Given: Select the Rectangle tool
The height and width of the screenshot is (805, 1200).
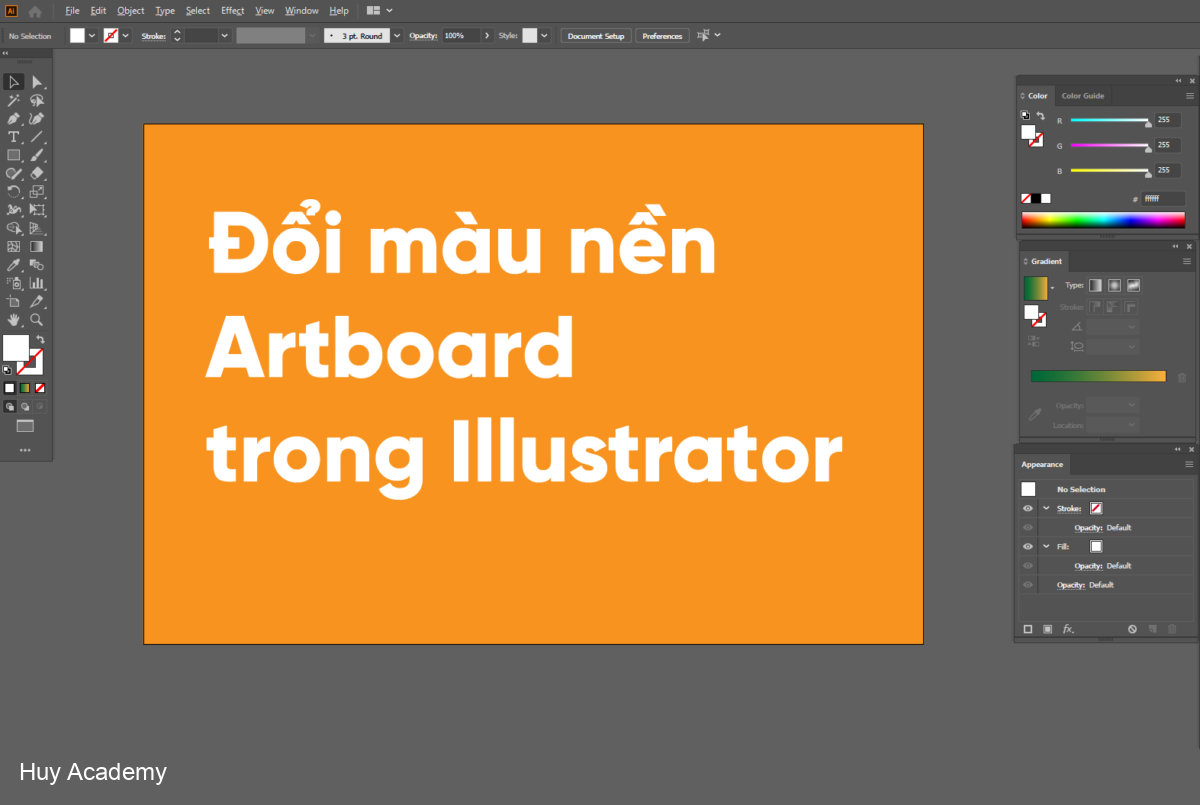Looking at the screenshot, I should pyautogui.click(x=13, y=154).
